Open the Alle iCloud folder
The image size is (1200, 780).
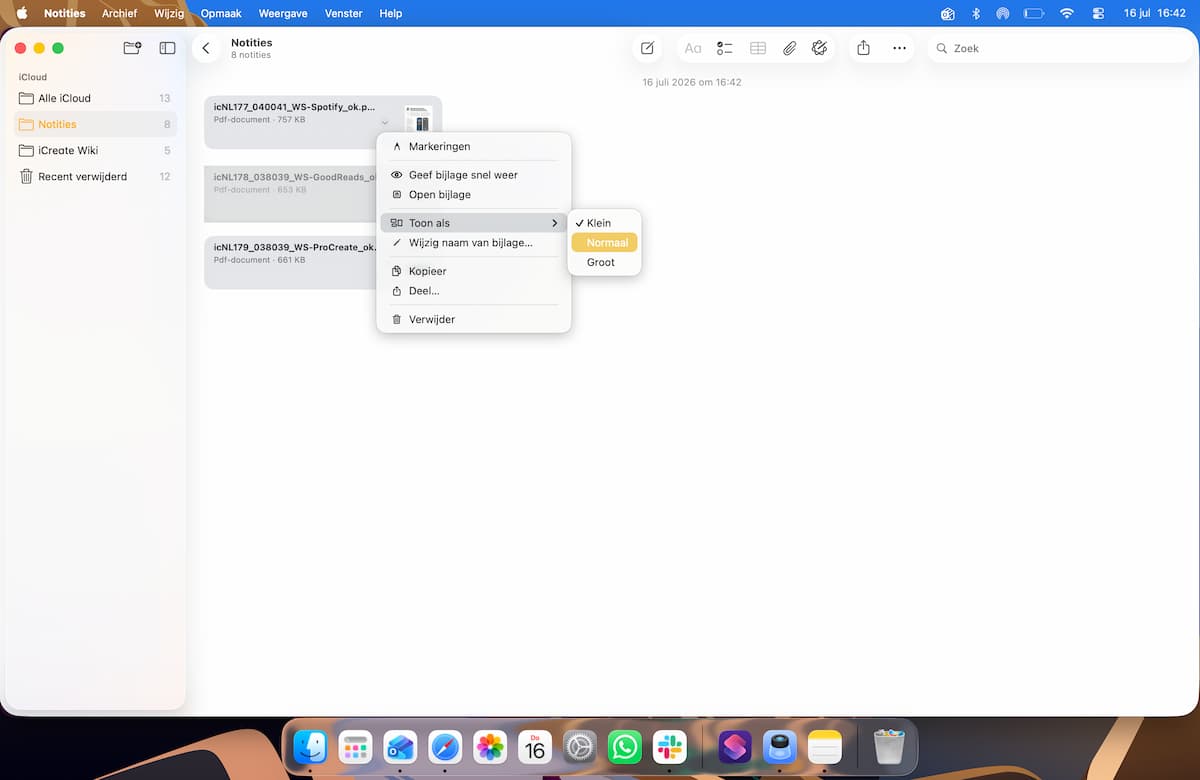pos(96,98)
